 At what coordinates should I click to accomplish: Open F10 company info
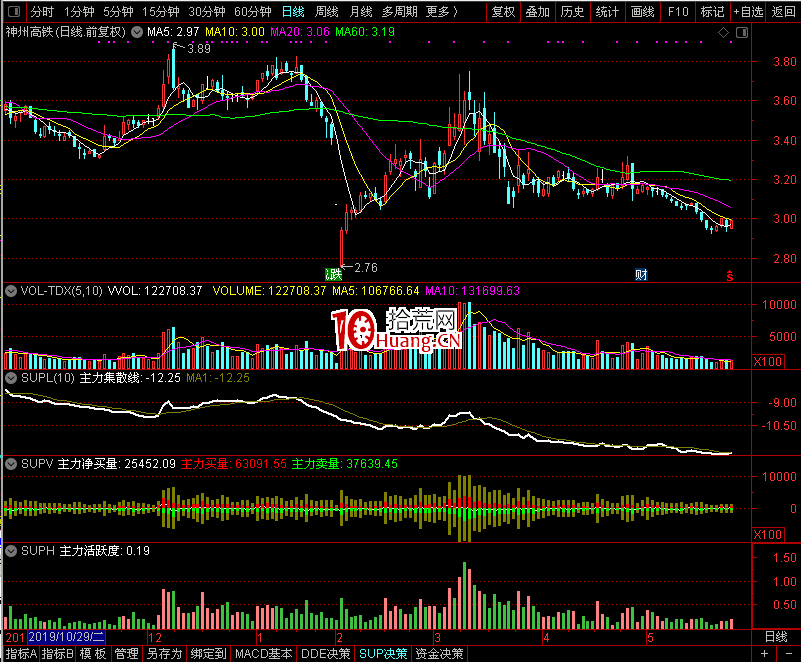(x=677, y=11)
